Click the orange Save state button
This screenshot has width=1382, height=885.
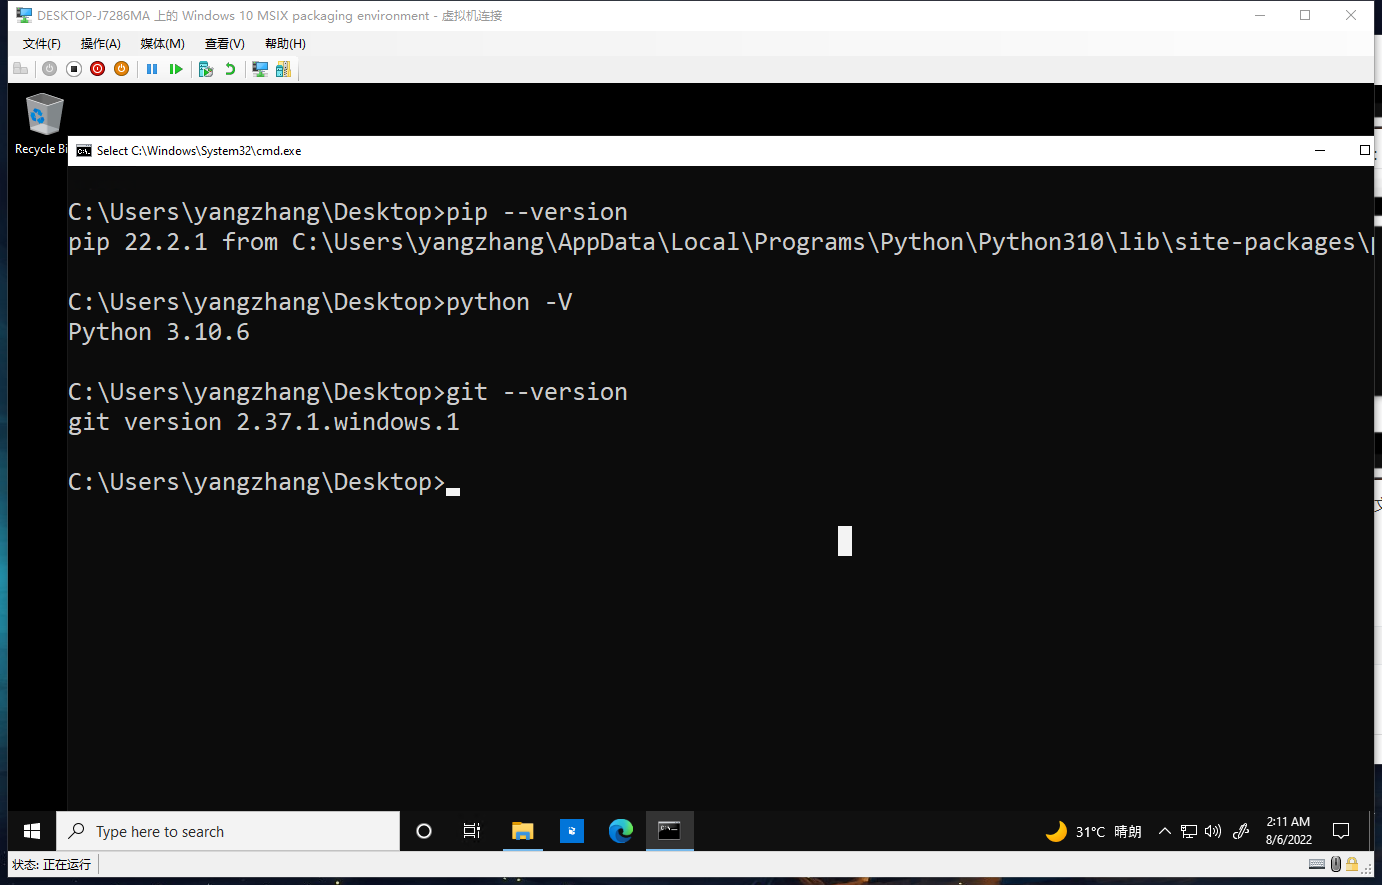pos(121,69)
